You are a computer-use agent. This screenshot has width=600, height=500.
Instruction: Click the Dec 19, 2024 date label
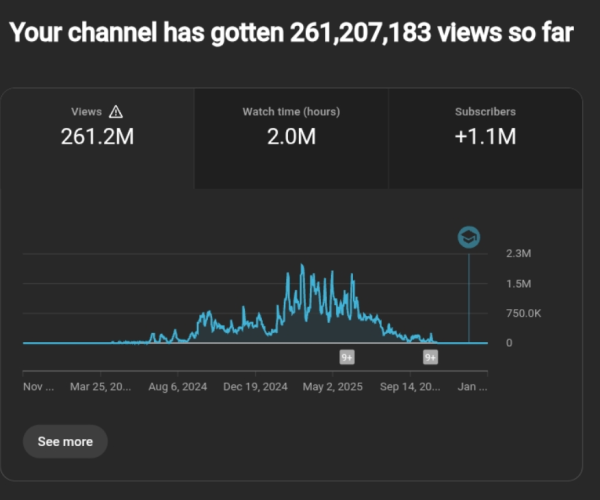[255, 386]
